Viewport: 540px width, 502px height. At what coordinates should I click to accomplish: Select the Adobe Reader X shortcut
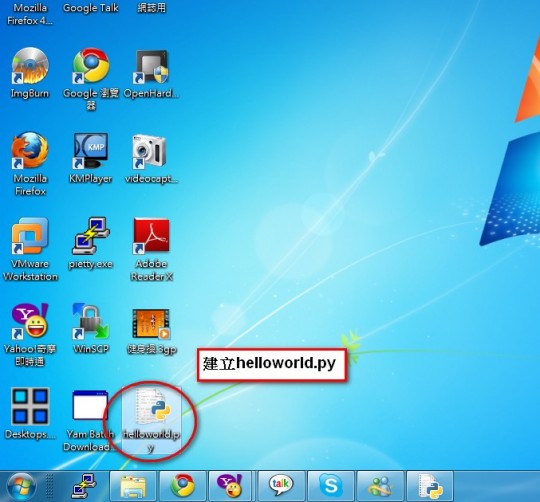point(151,249)
